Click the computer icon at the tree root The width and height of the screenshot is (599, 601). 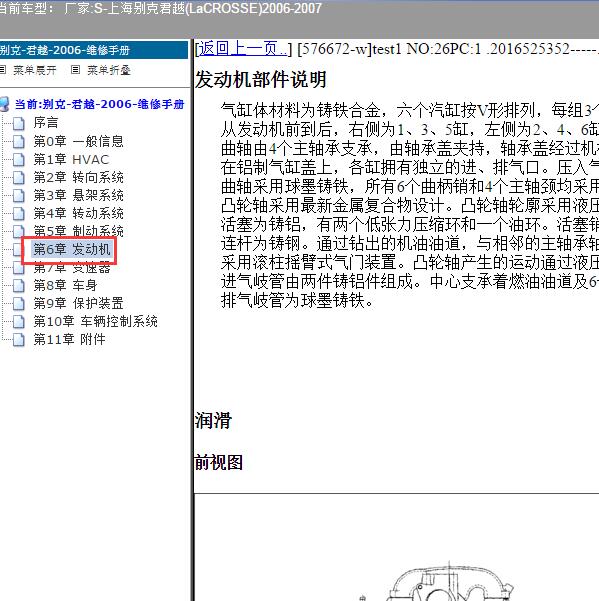click(x=4, y=104)
